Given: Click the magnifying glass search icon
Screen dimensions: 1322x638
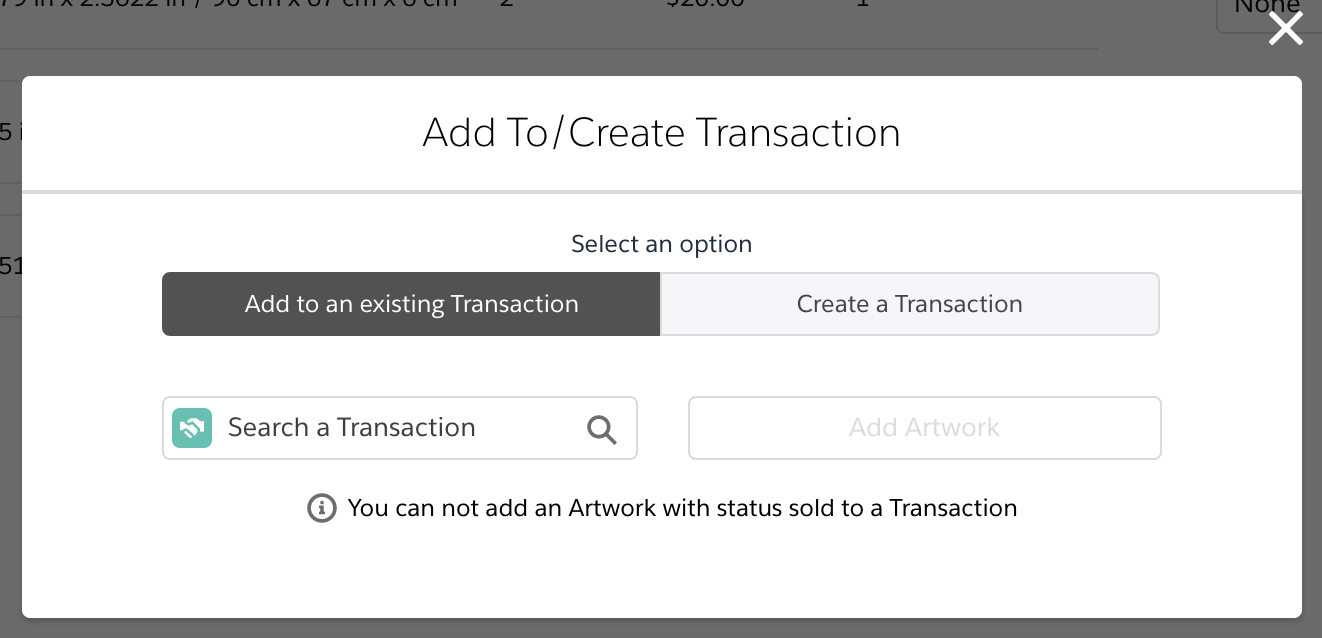Looking at the screenshot, I should coord(602,428).
